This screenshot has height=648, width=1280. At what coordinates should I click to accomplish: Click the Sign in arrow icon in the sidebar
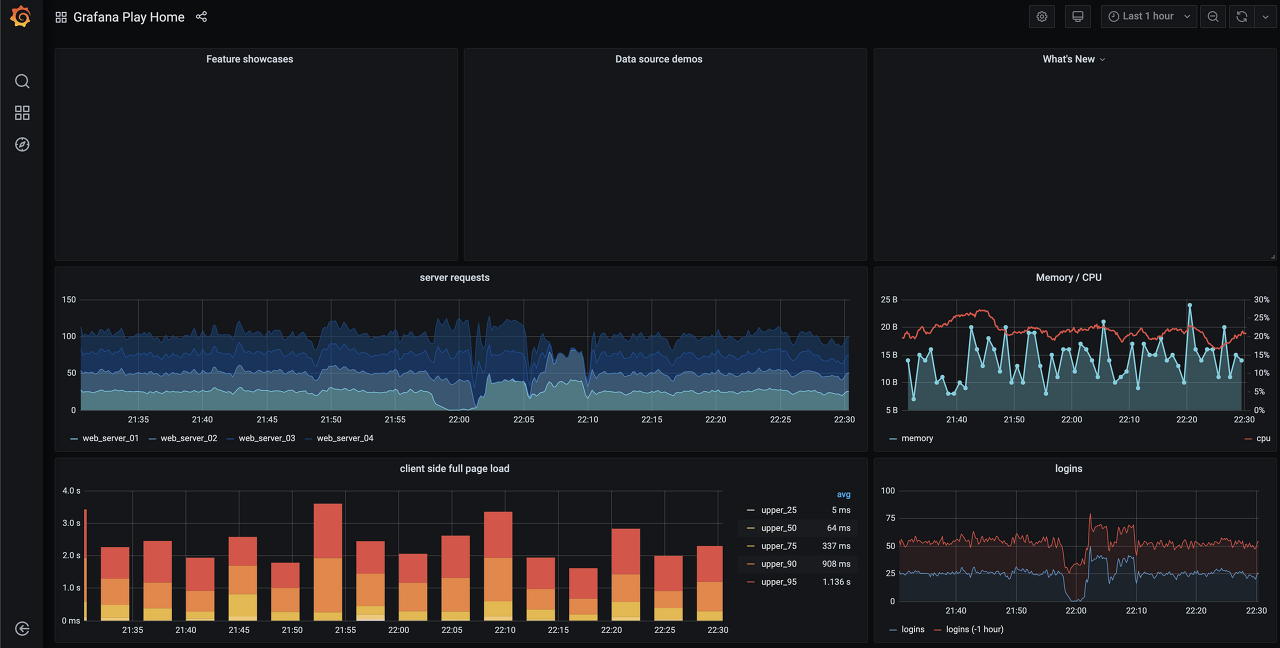(22, 629)
